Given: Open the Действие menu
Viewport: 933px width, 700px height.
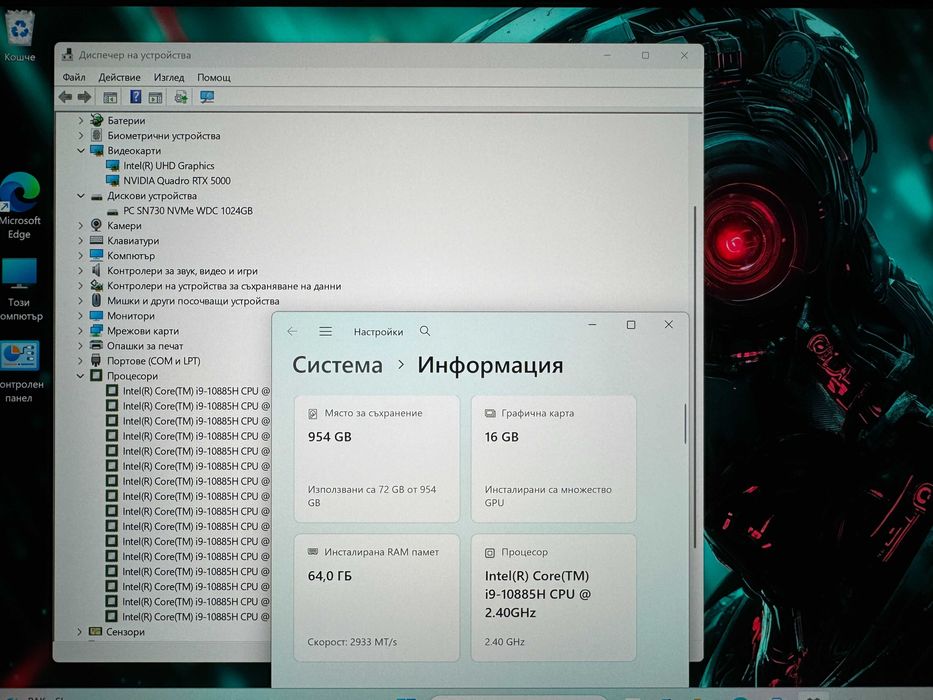Looking at the screenshot, I should click(120, 77).
